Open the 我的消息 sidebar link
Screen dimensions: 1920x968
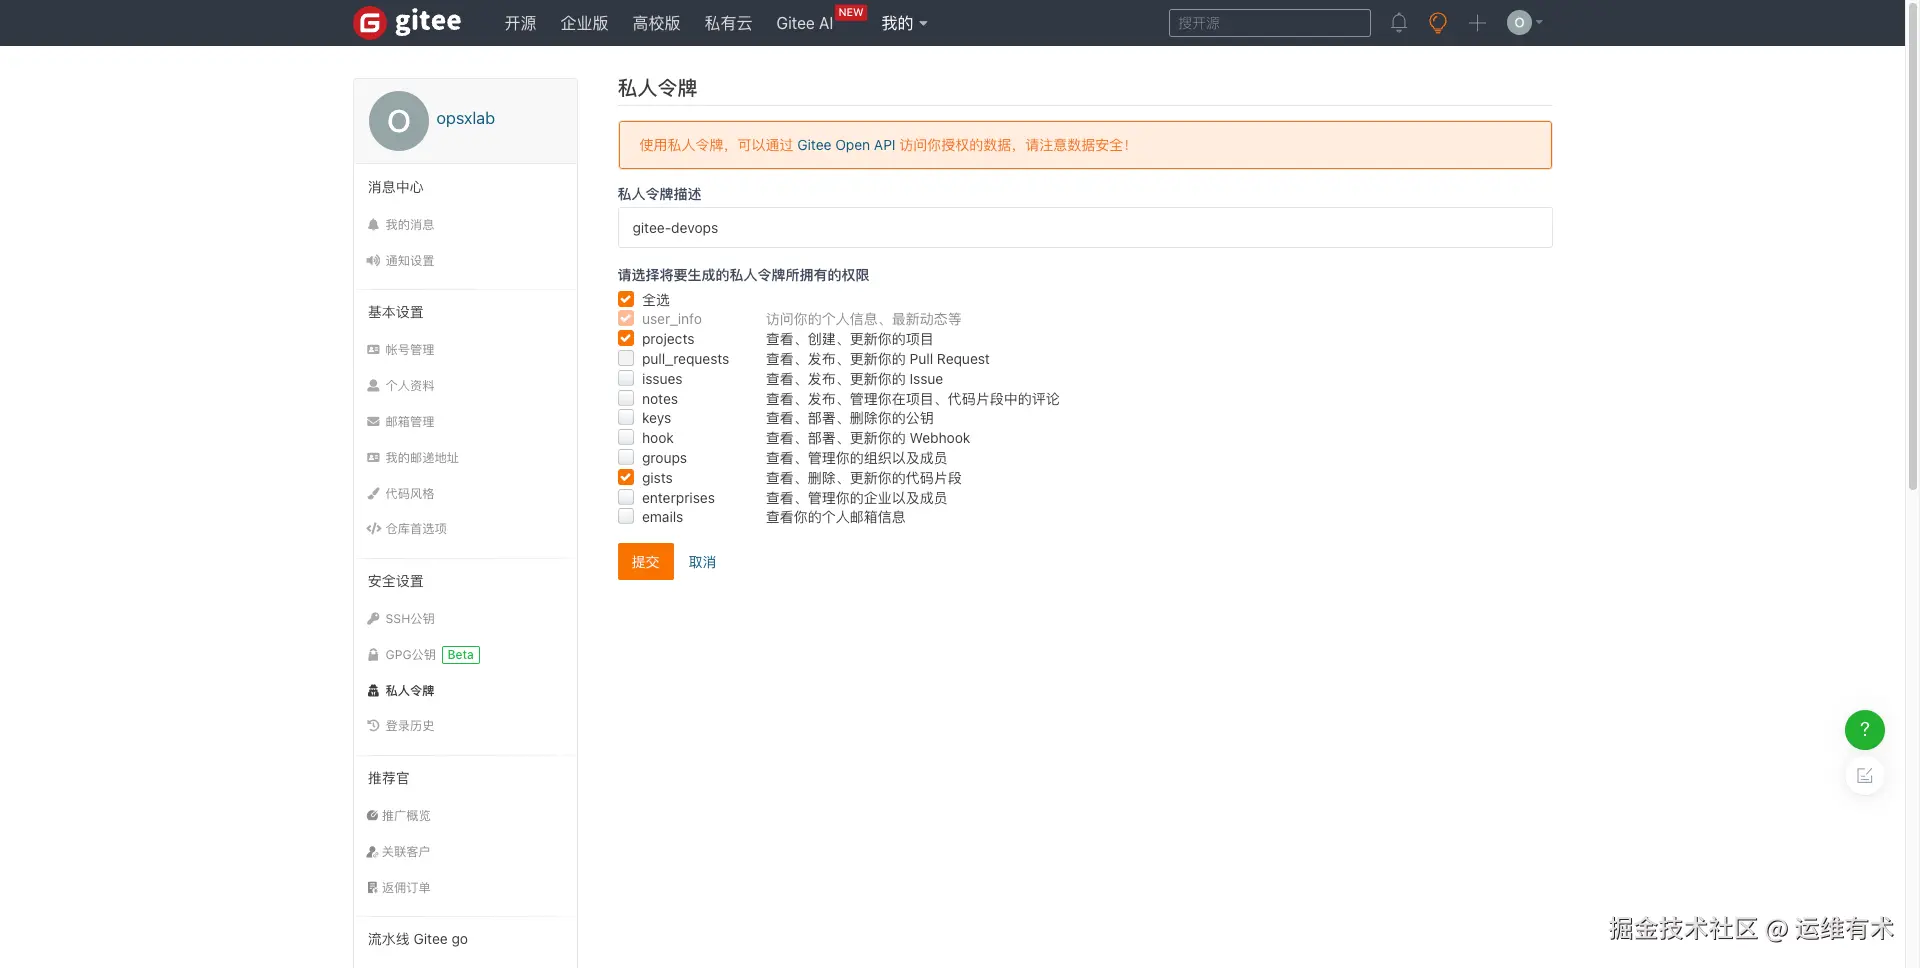410,225
